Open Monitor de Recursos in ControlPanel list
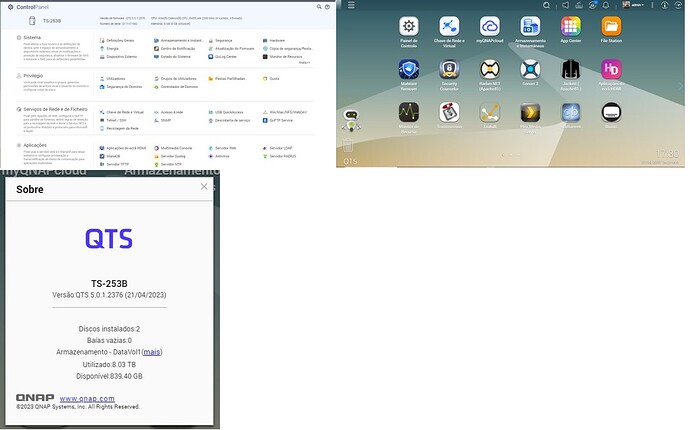The height and width of the screenshot is (430, 690). [x=283, y=57]
